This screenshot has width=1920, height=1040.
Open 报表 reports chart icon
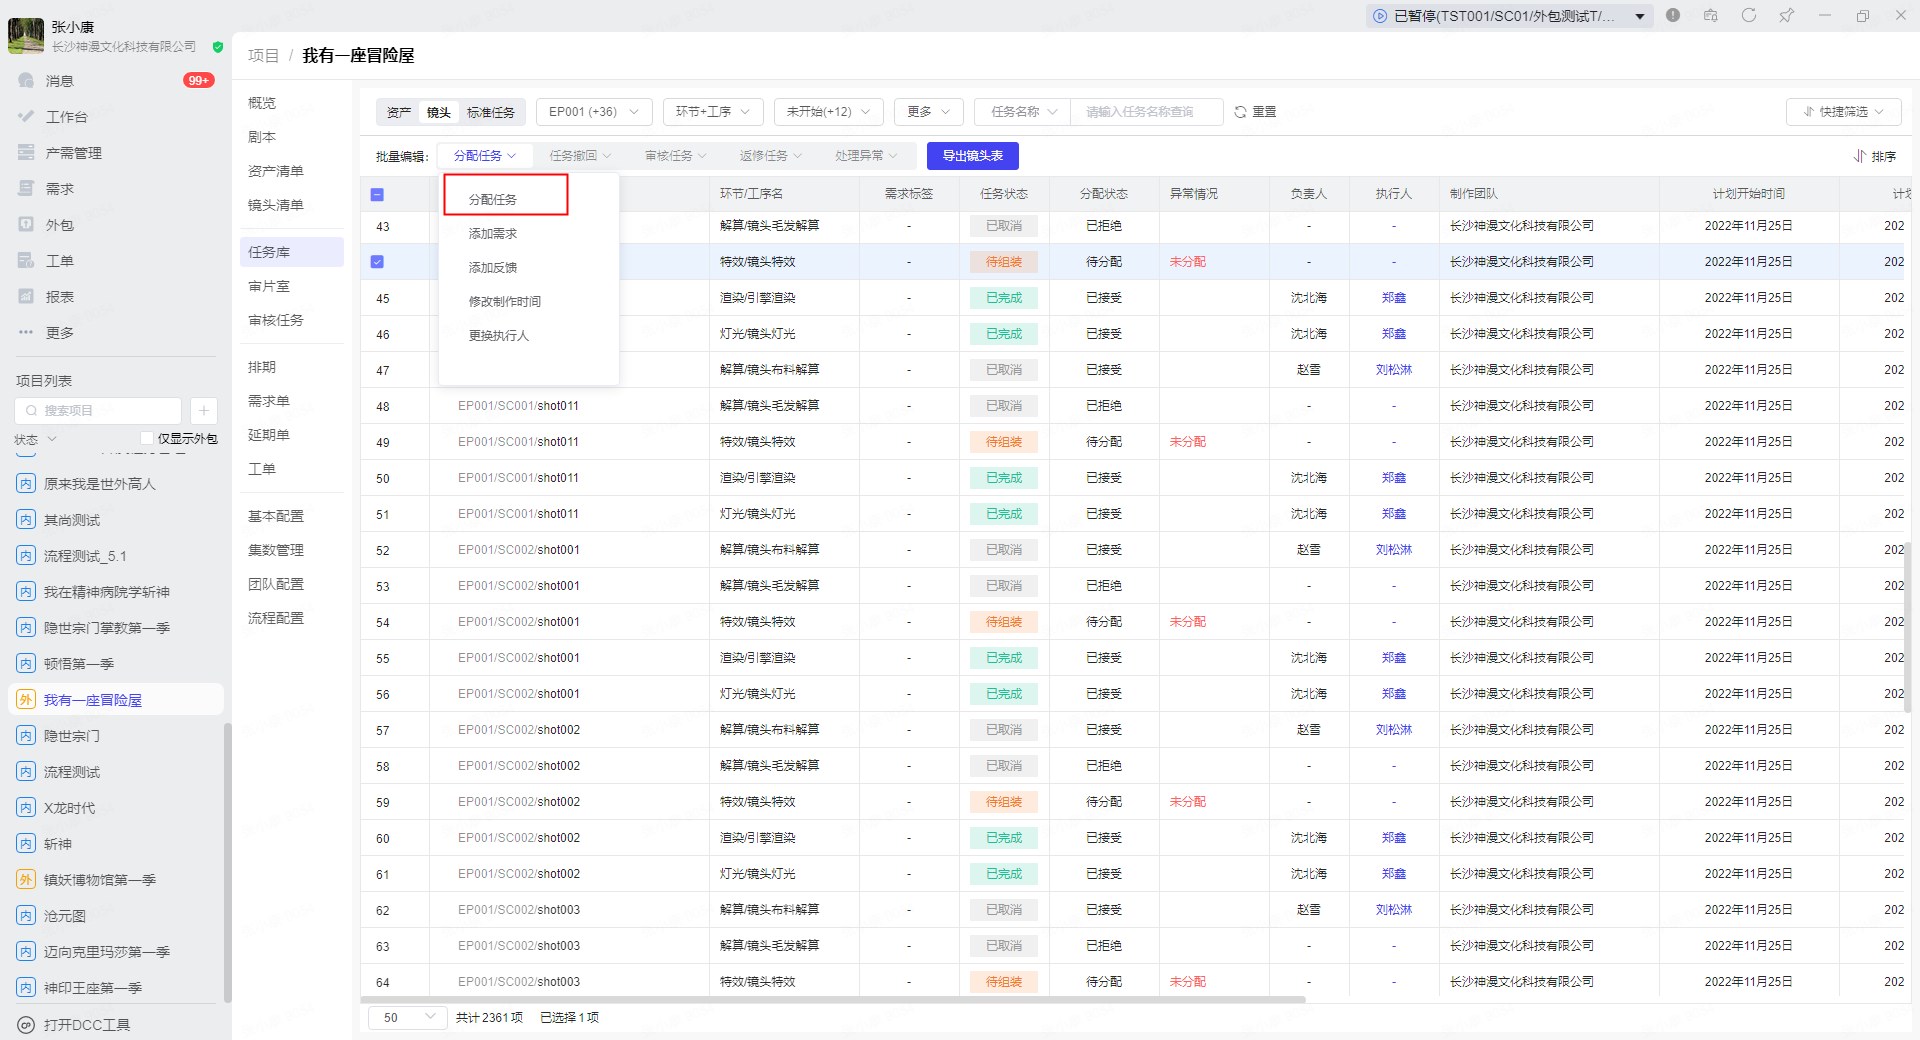(26, 297)
